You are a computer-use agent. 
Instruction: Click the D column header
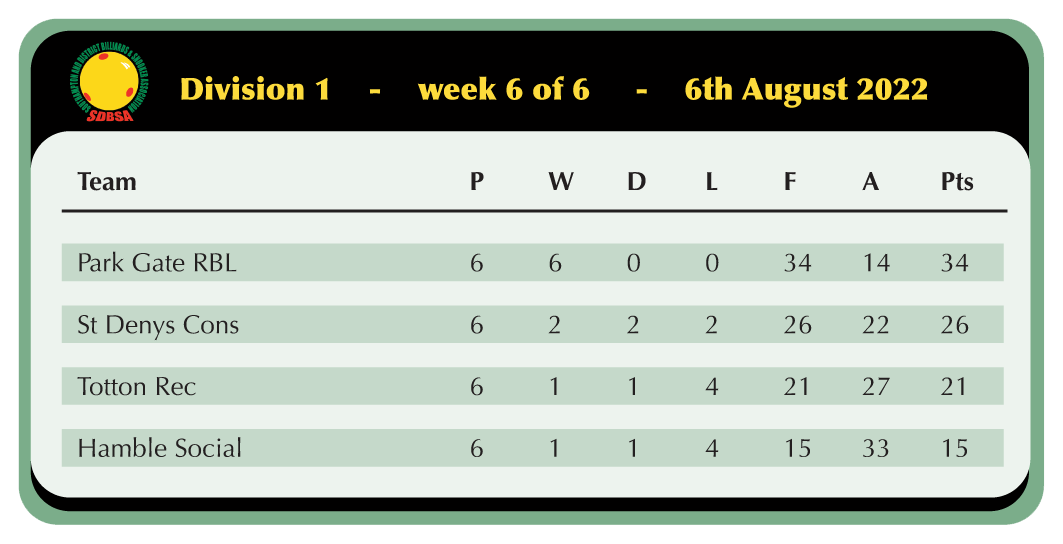pos(637,182)
